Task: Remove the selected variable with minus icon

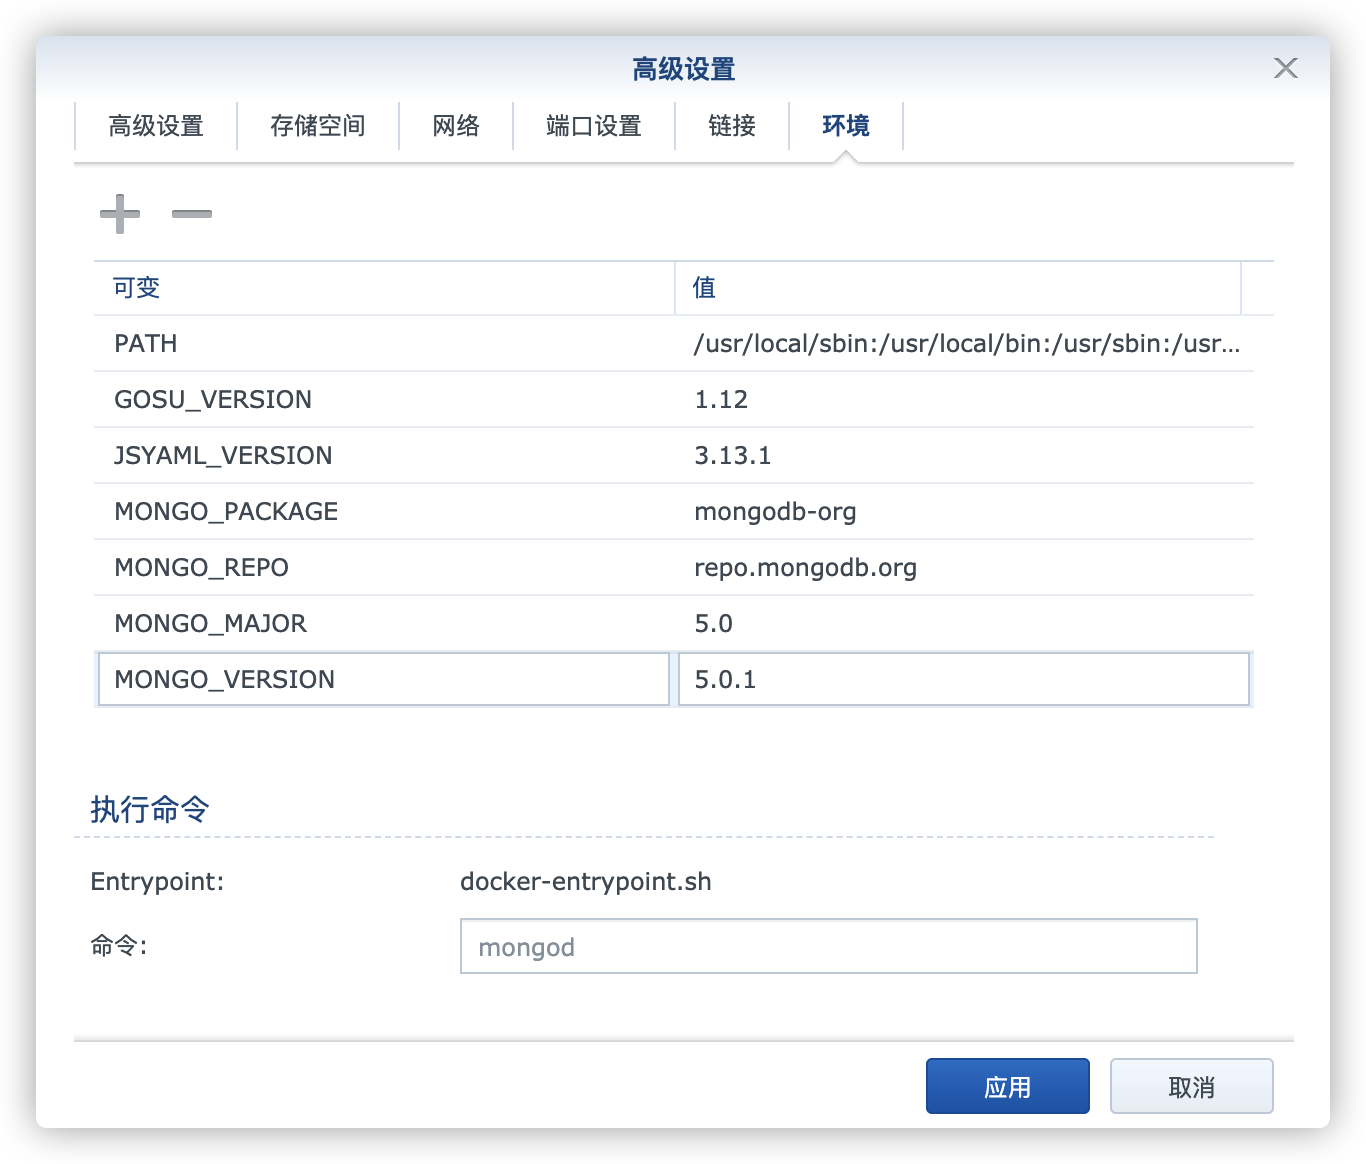Action: coord(192,214)
